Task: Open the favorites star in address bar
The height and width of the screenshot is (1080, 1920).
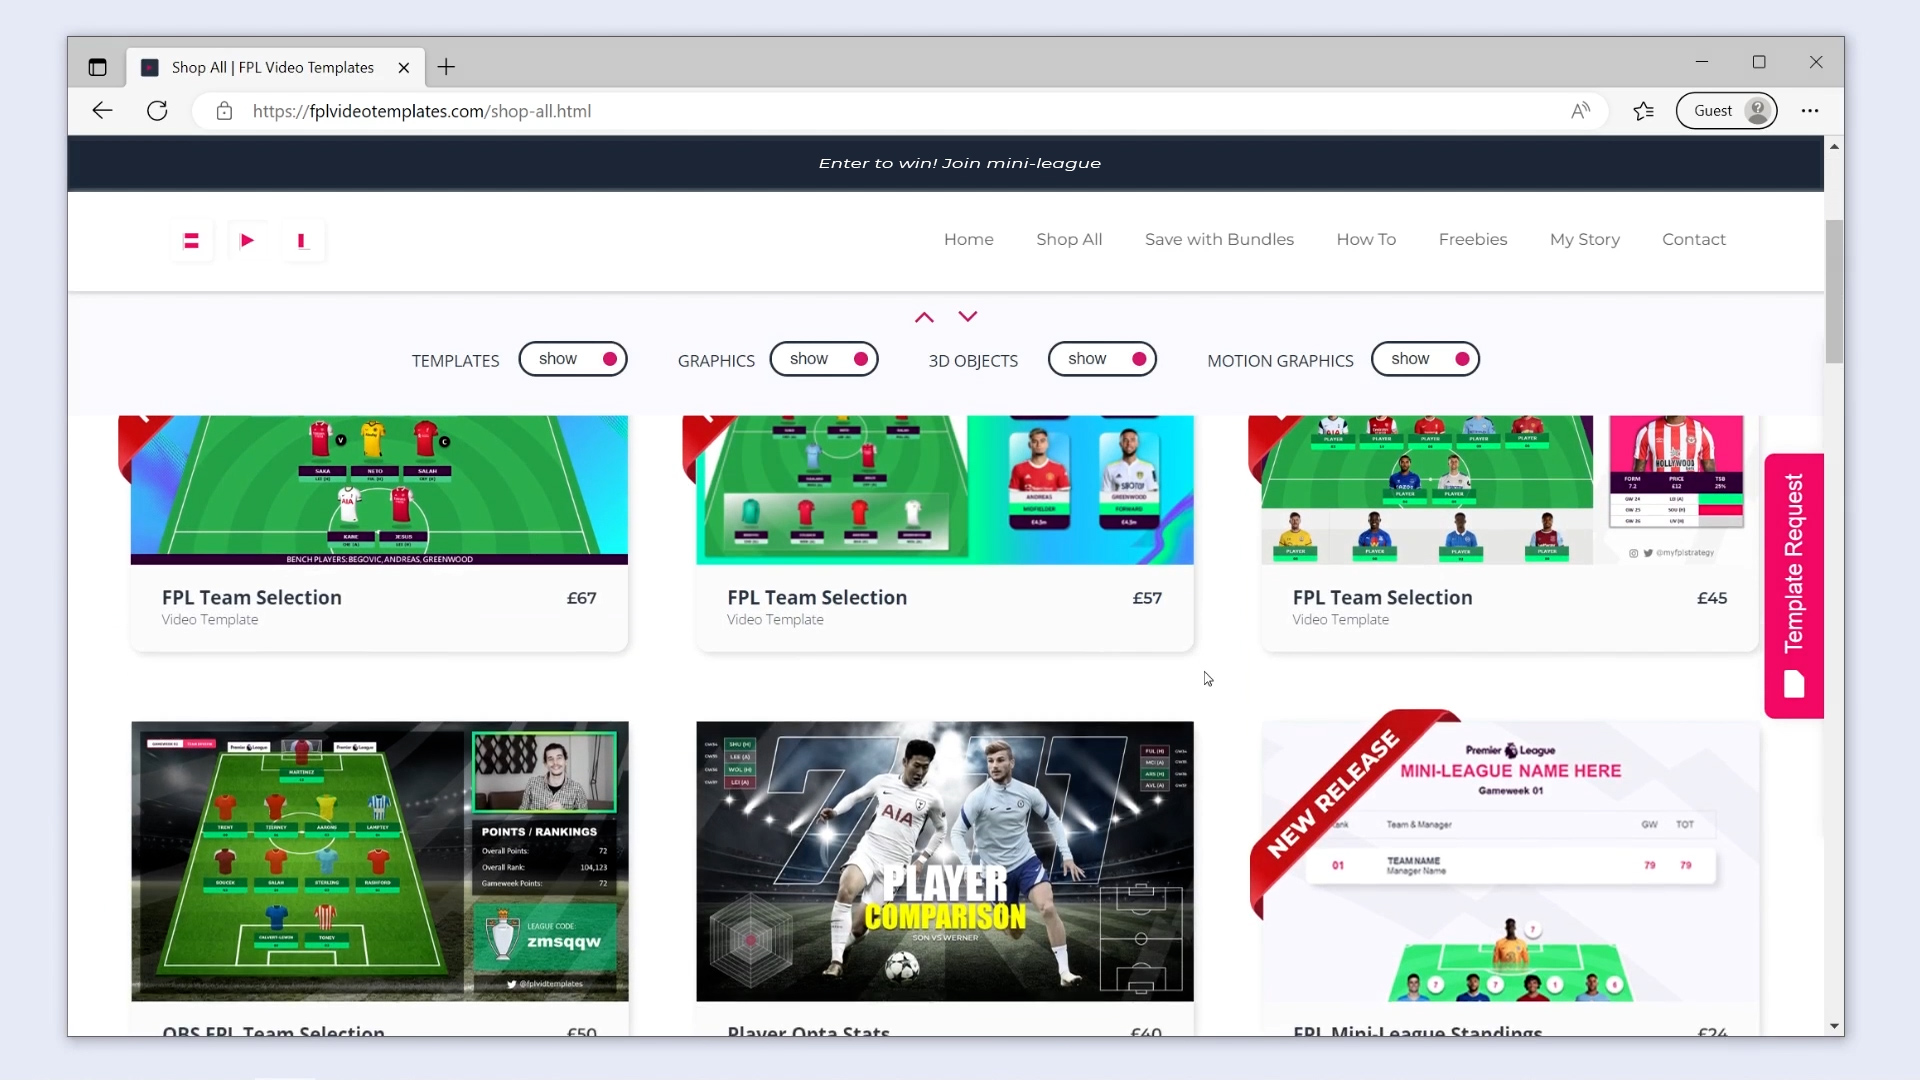Action: pyautogui.click(x=1643, y=110)
